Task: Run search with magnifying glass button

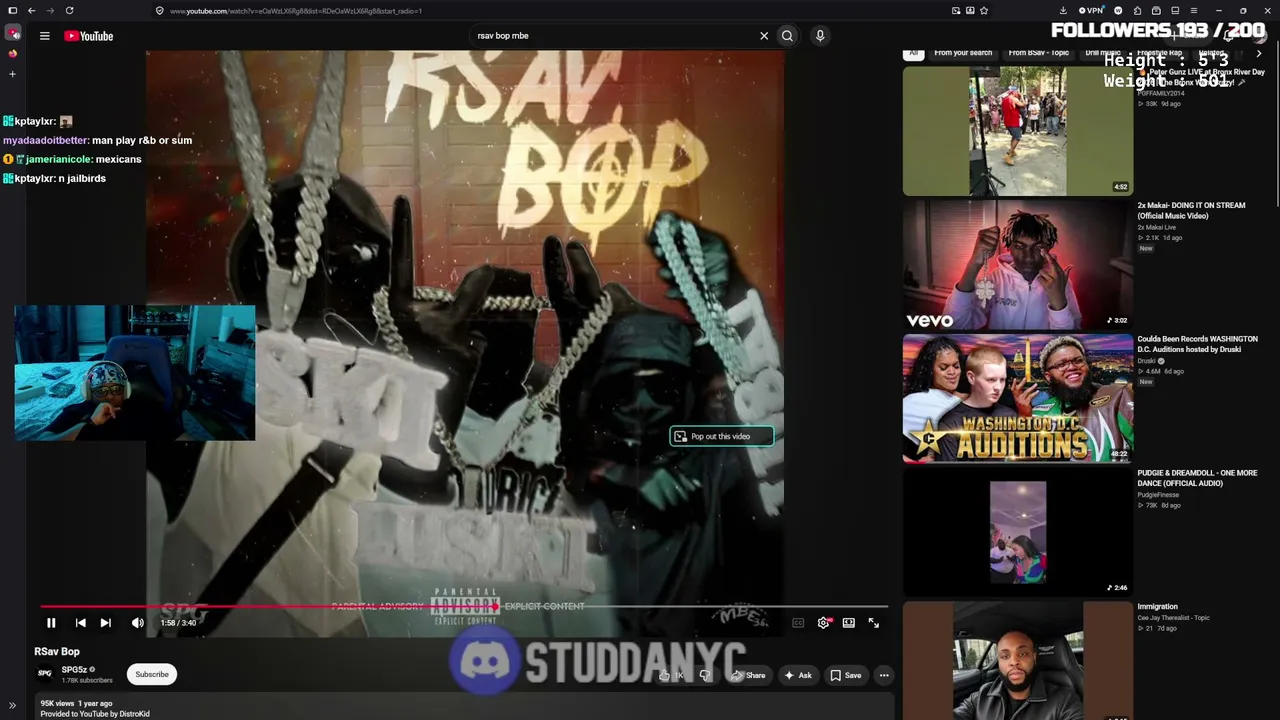Action: click(x=787, y=36)
